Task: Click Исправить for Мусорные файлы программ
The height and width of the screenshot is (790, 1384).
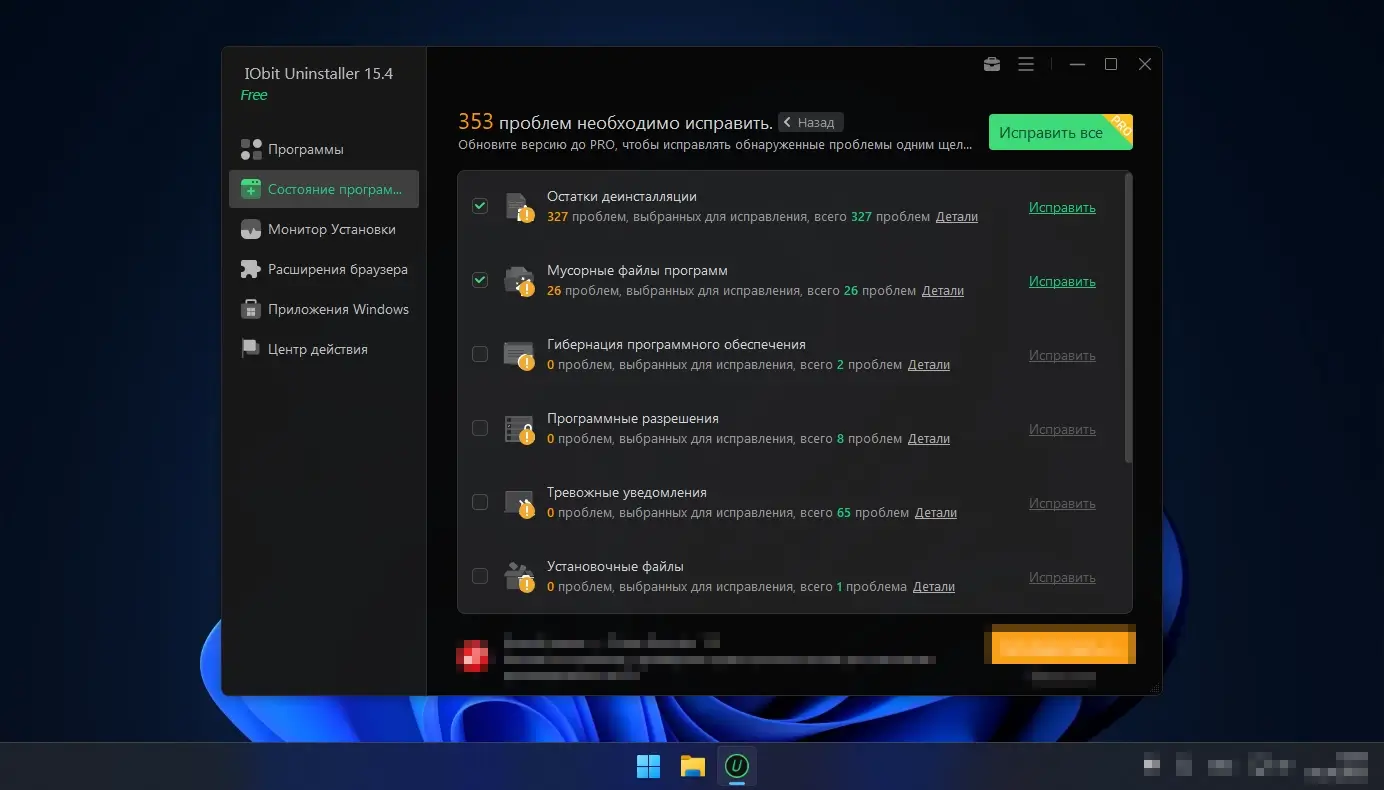Action: click(1062, 282)
